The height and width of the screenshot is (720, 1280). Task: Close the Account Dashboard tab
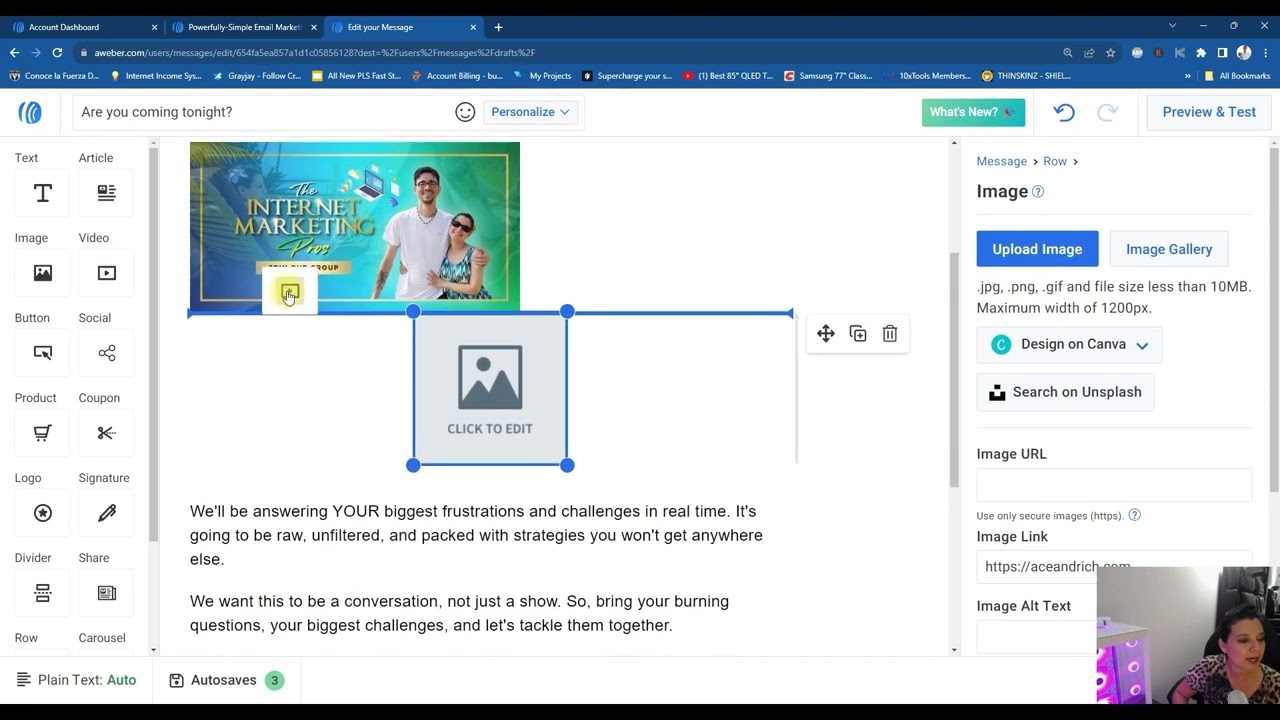[x=154, y=27]
